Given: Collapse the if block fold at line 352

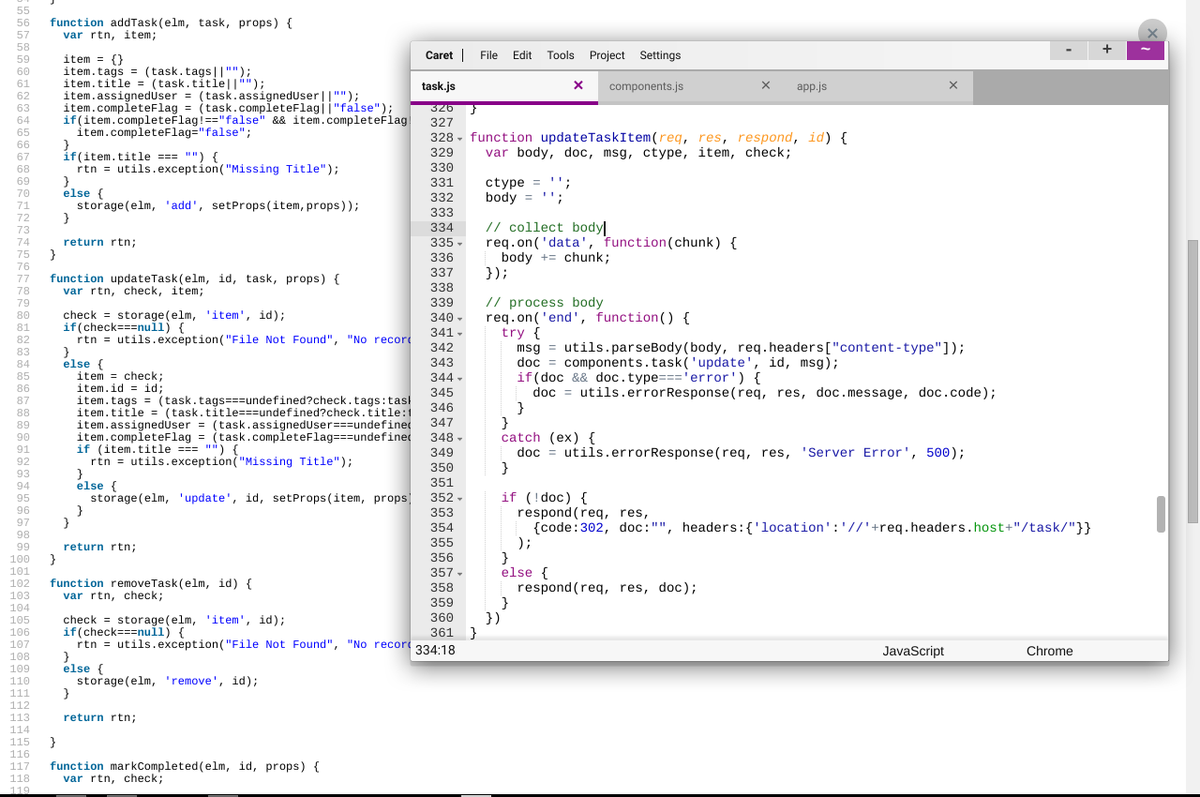Looking at the screenshot, I should [x=460, y=498].
